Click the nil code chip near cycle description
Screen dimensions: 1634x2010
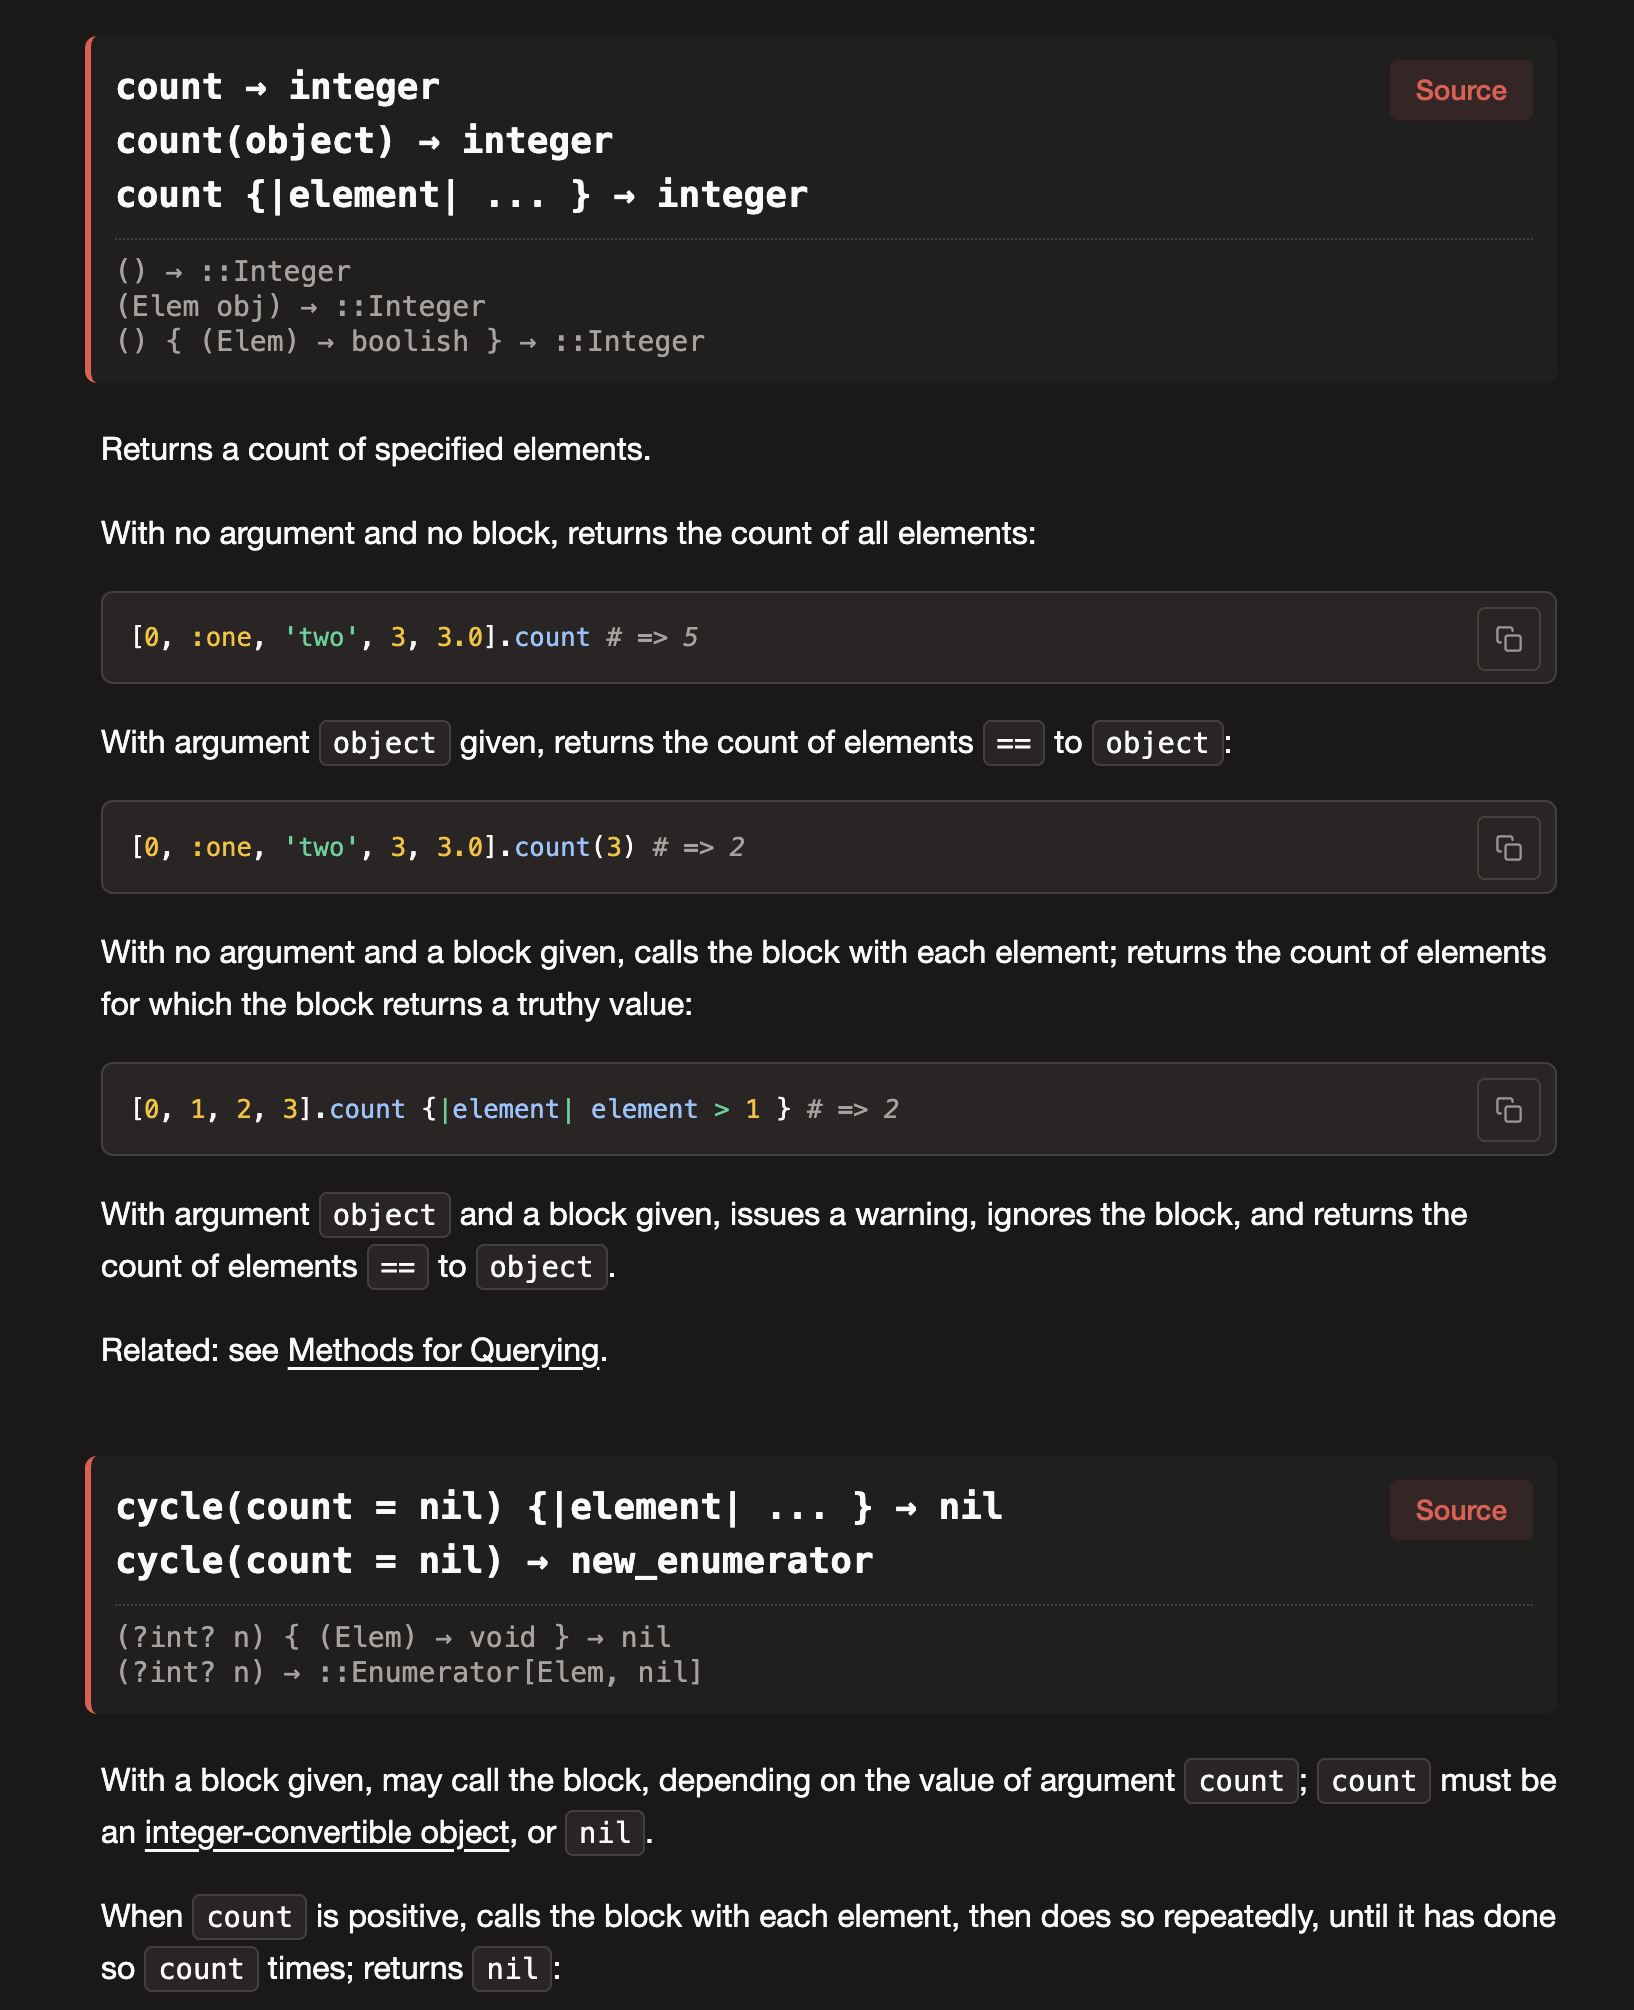[604, 1833]
